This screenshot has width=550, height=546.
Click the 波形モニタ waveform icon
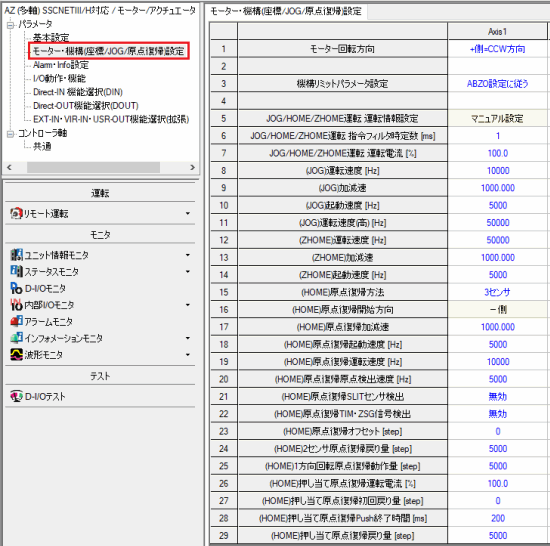[x=16, y=355]
